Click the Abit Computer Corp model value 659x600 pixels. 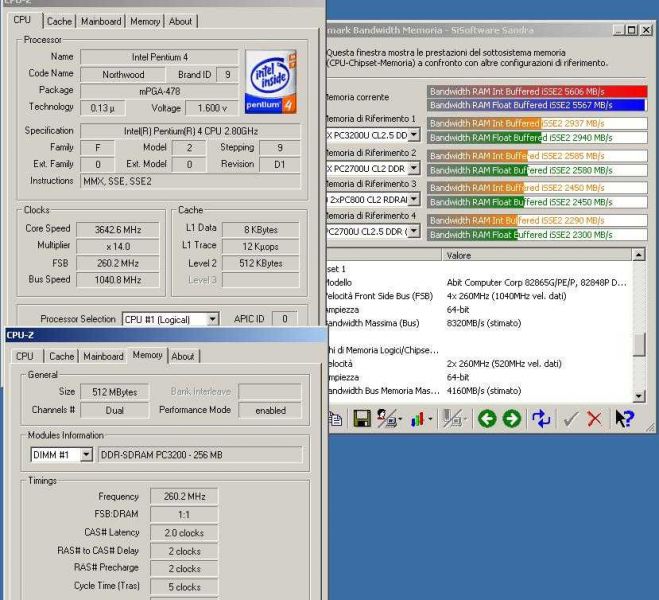pos(537,282)
